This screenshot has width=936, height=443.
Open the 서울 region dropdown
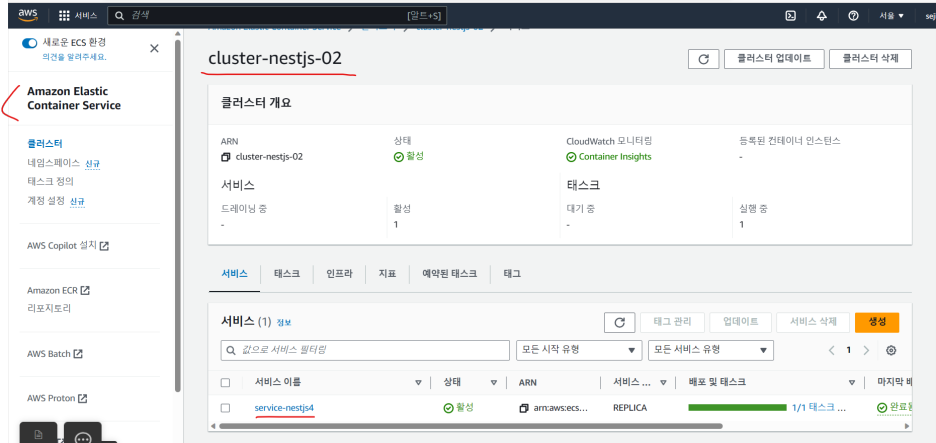click(x=891, y=16)
